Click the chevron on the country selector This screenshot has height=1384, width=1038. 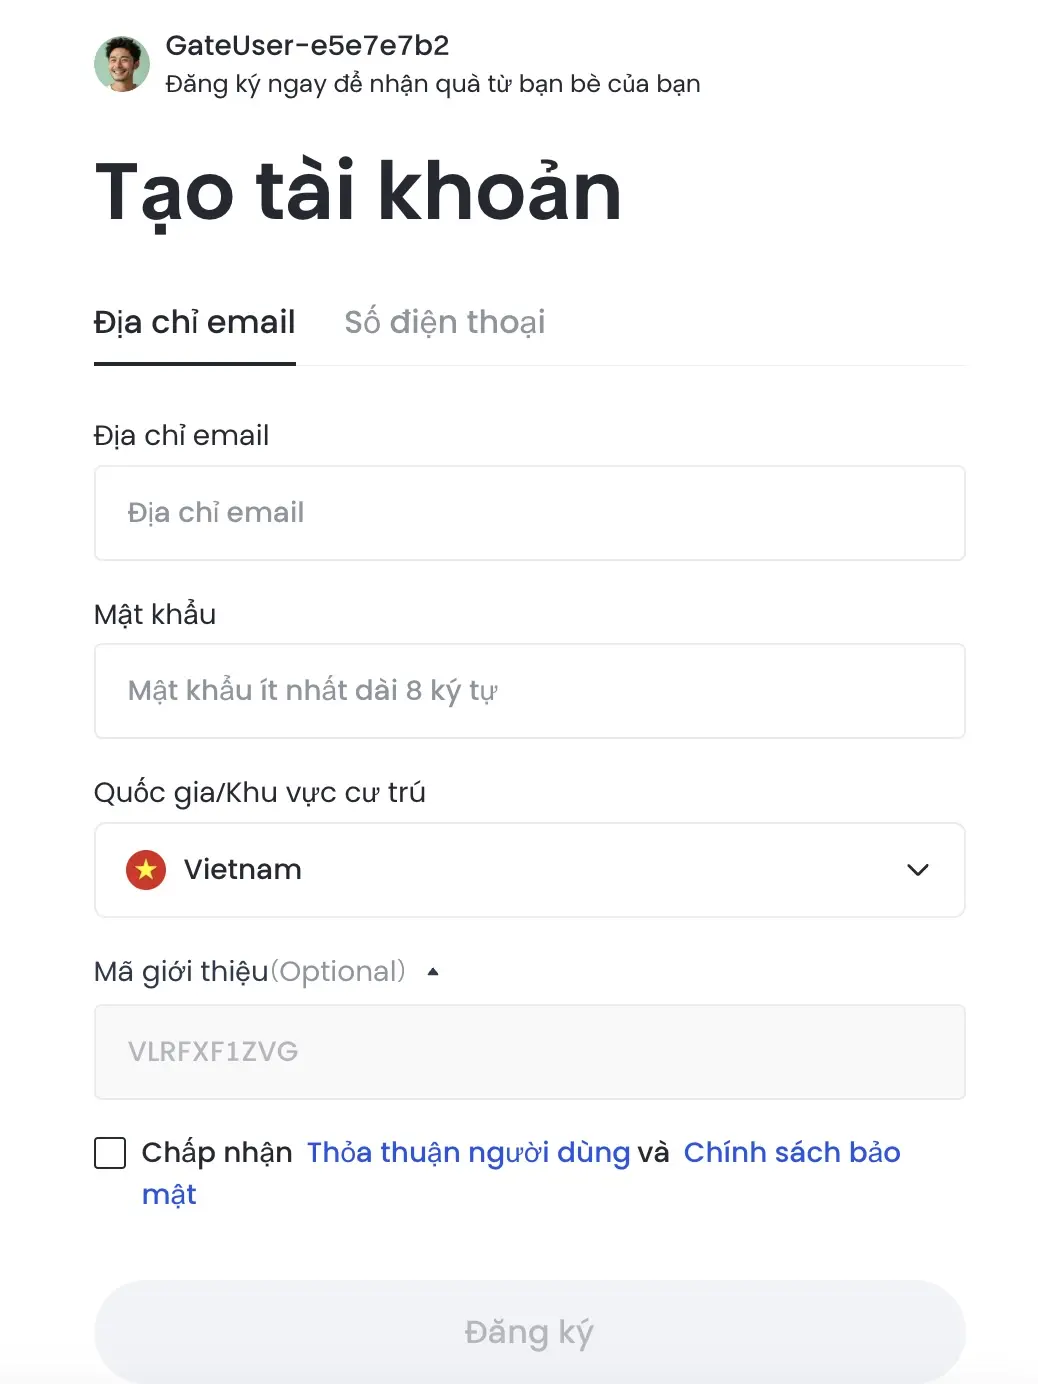(x=917, y=870)
